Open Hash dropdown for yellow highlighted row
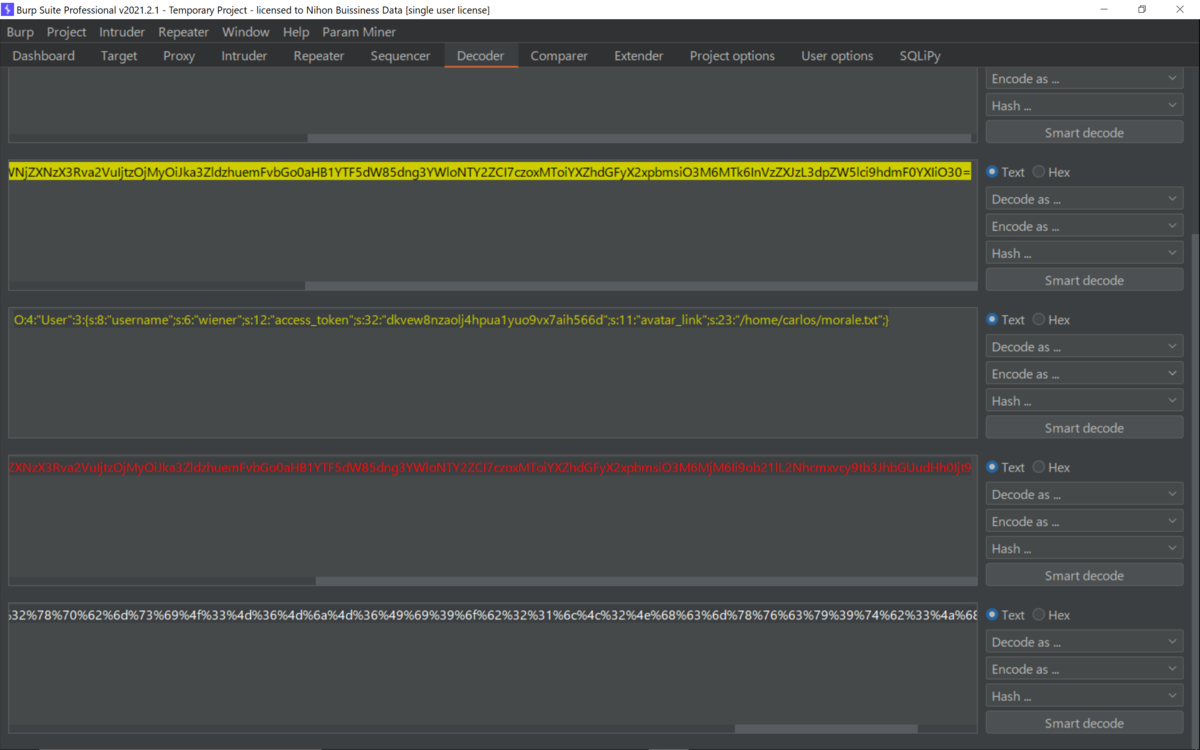The width and height of the screenshot is (1200, 750). tap(1084, 253)
